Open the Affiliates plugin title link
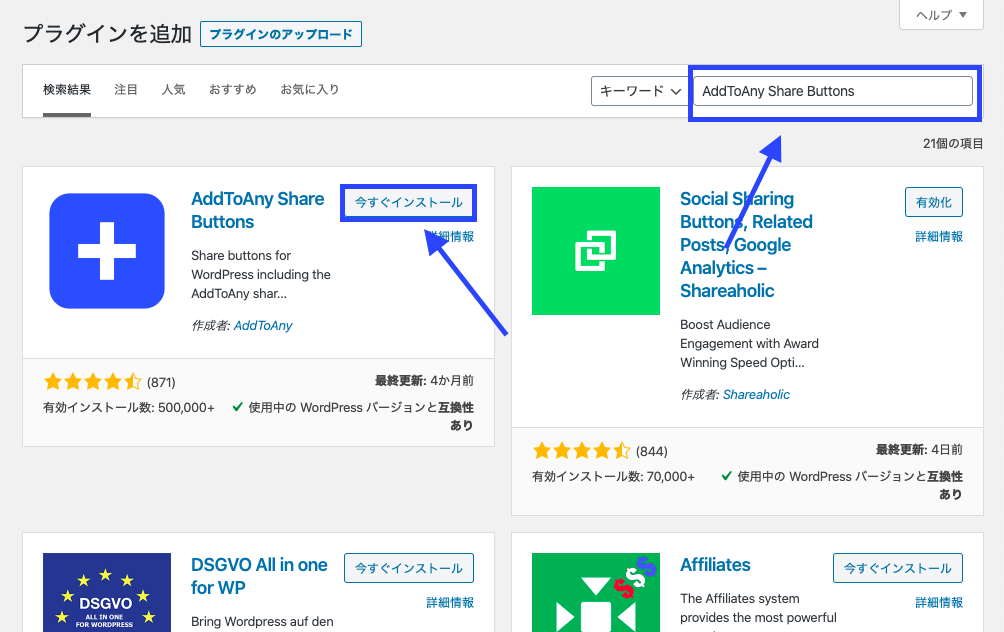Image resolution: width=1004 pixels, height=632 pixels. point(715,565)
